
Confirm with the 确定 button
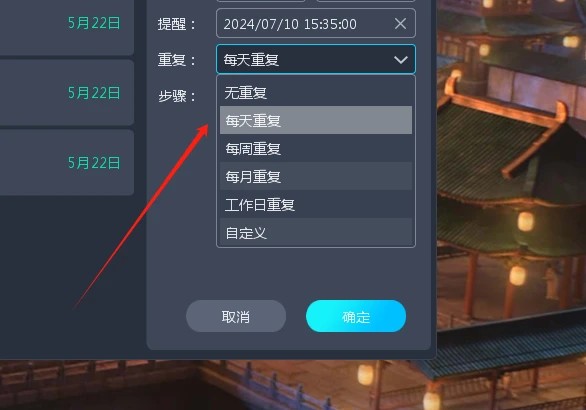click(x=356, y=316)
